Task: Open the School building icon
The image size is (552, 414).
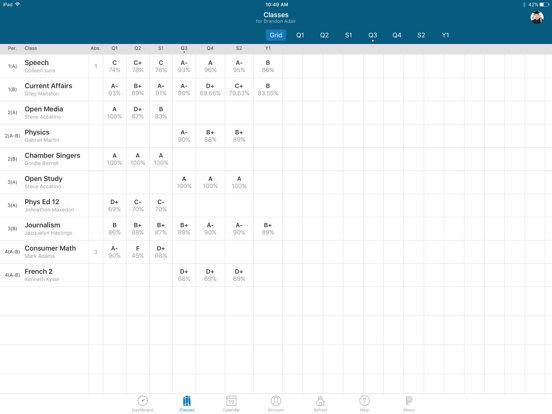Action: [x=320, y=401]
